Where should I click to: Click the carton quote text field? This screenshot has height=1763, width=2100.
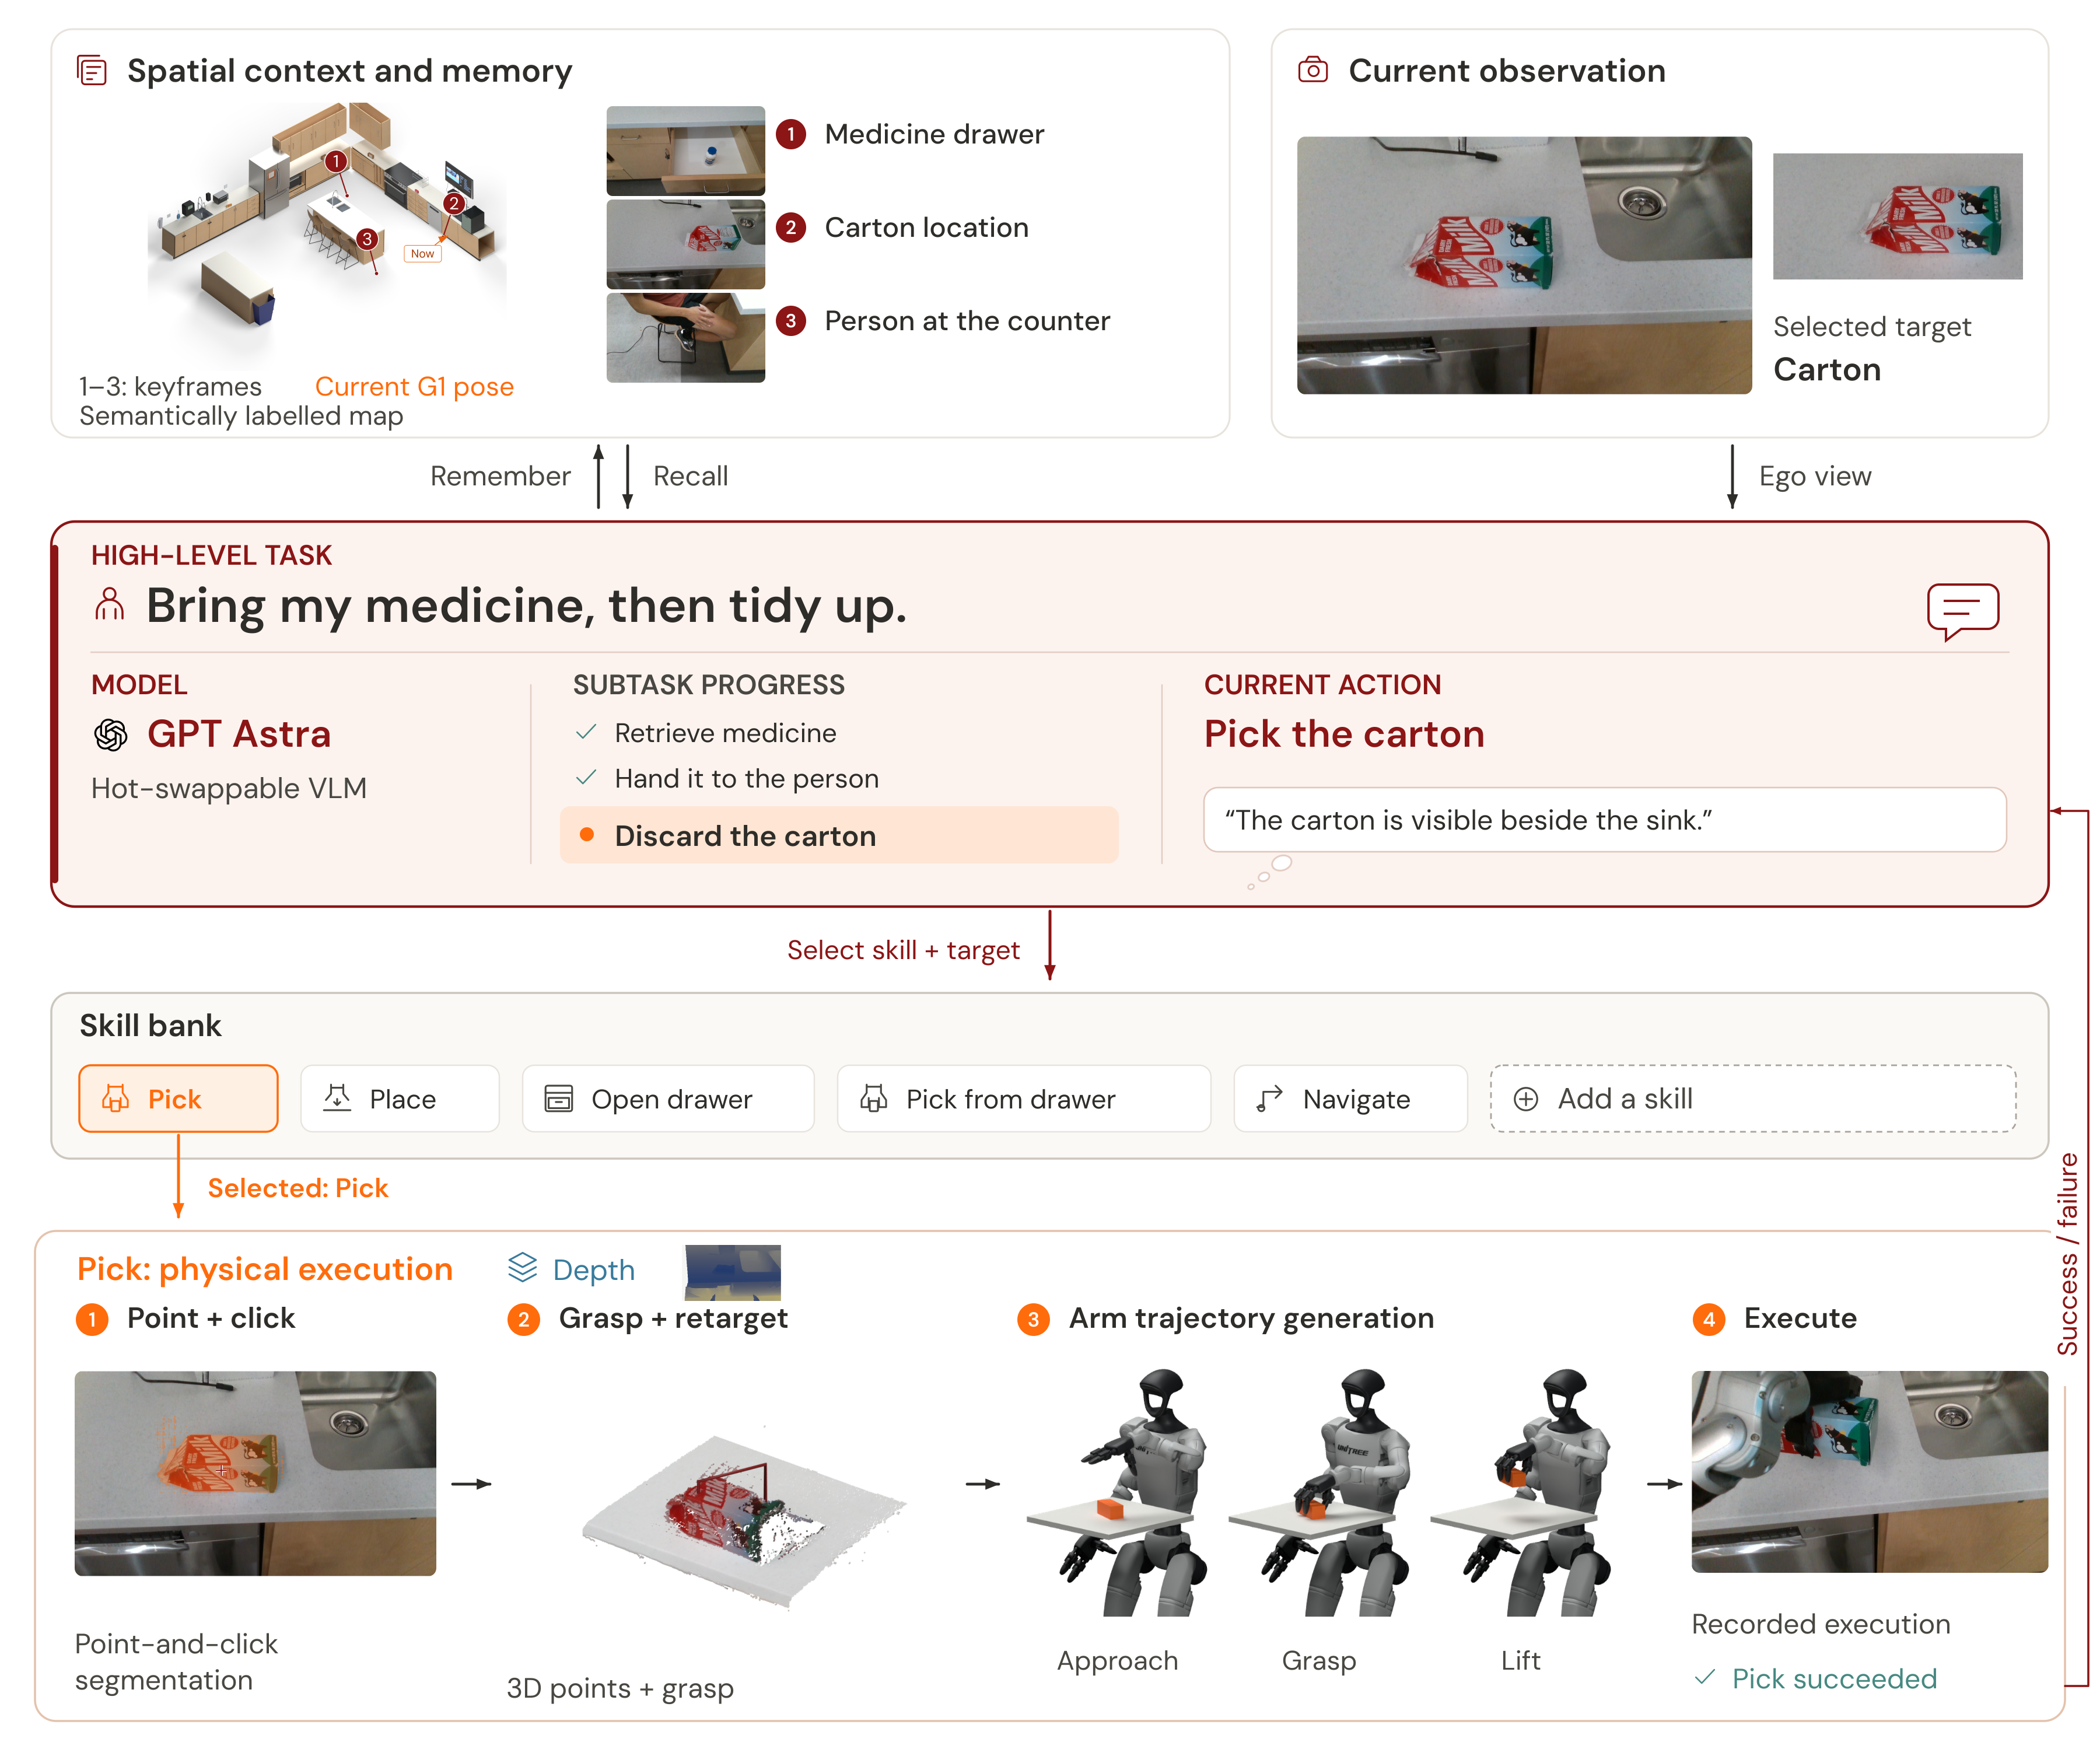coord(1604,820)
